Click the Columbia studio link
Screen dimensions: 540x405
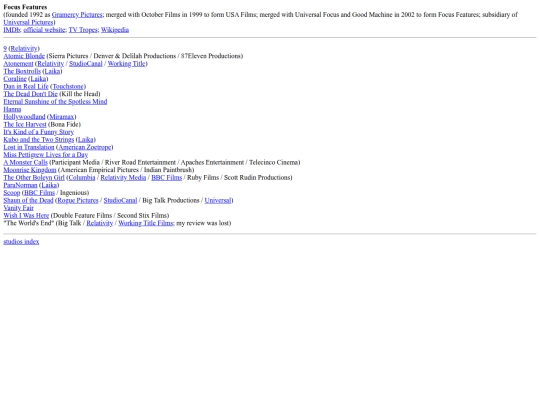point(82,177)
